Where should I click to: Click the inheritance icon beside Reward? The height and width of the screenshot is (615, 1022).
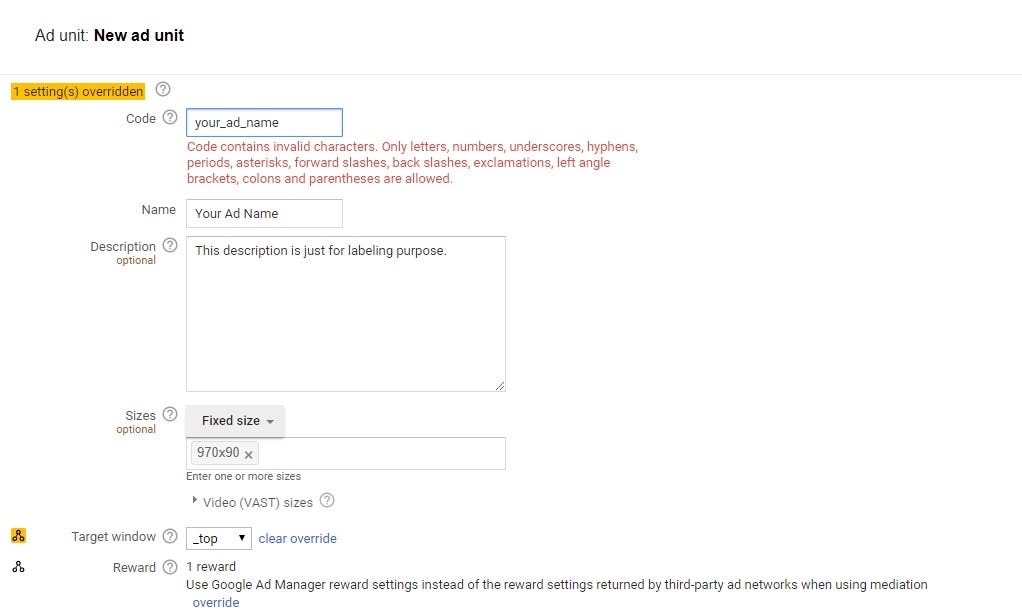click(x=18, y=567)
